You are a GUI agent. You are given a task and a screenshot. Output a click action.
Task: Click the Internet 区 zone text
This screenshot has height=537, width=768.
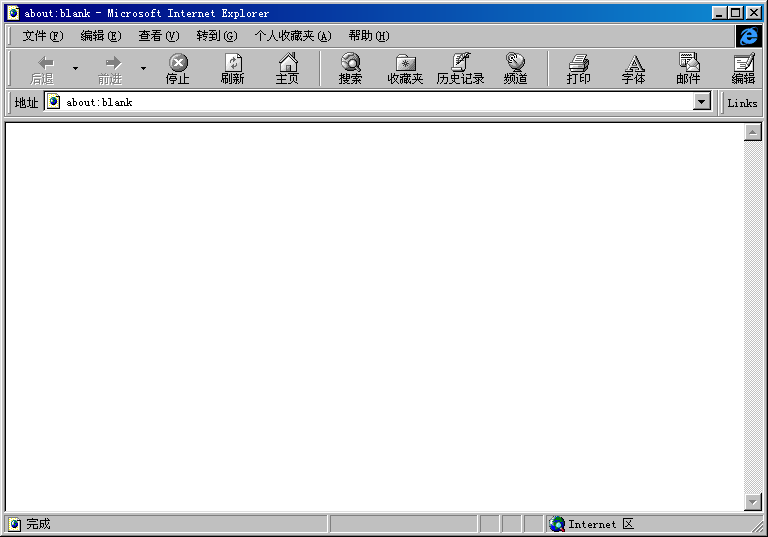click(x=601, y=524)
